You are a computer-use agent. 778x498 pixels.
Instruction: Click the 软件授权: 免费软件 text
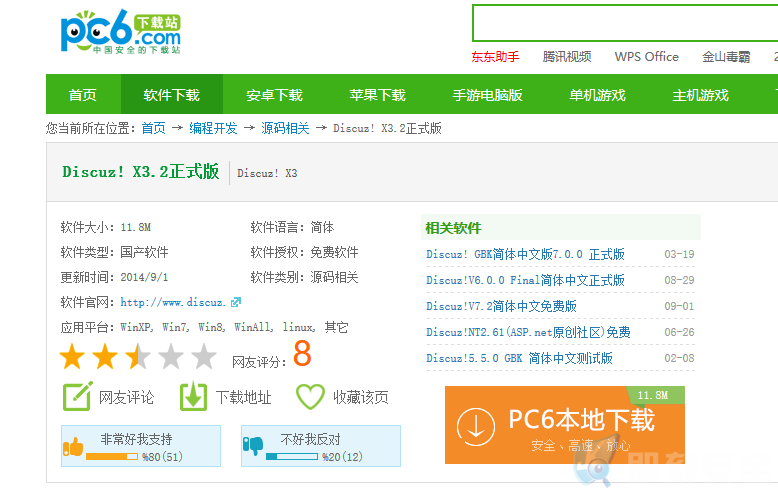304,252
